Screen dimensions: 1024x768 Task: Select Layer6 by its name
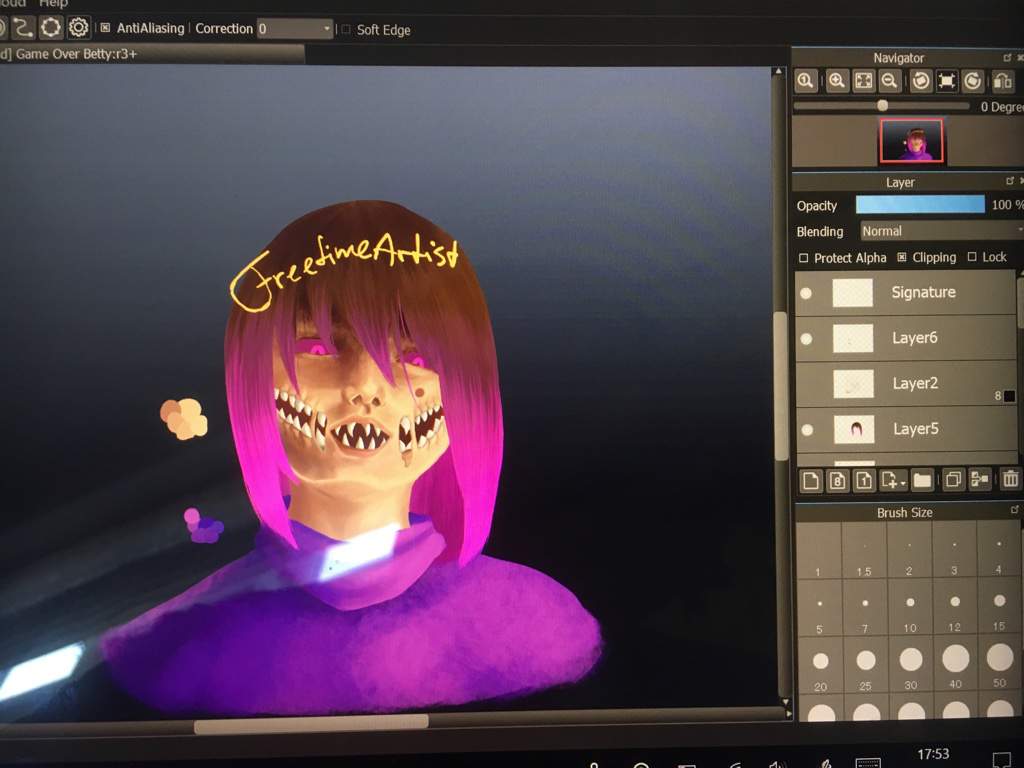[x=914, y=338]
